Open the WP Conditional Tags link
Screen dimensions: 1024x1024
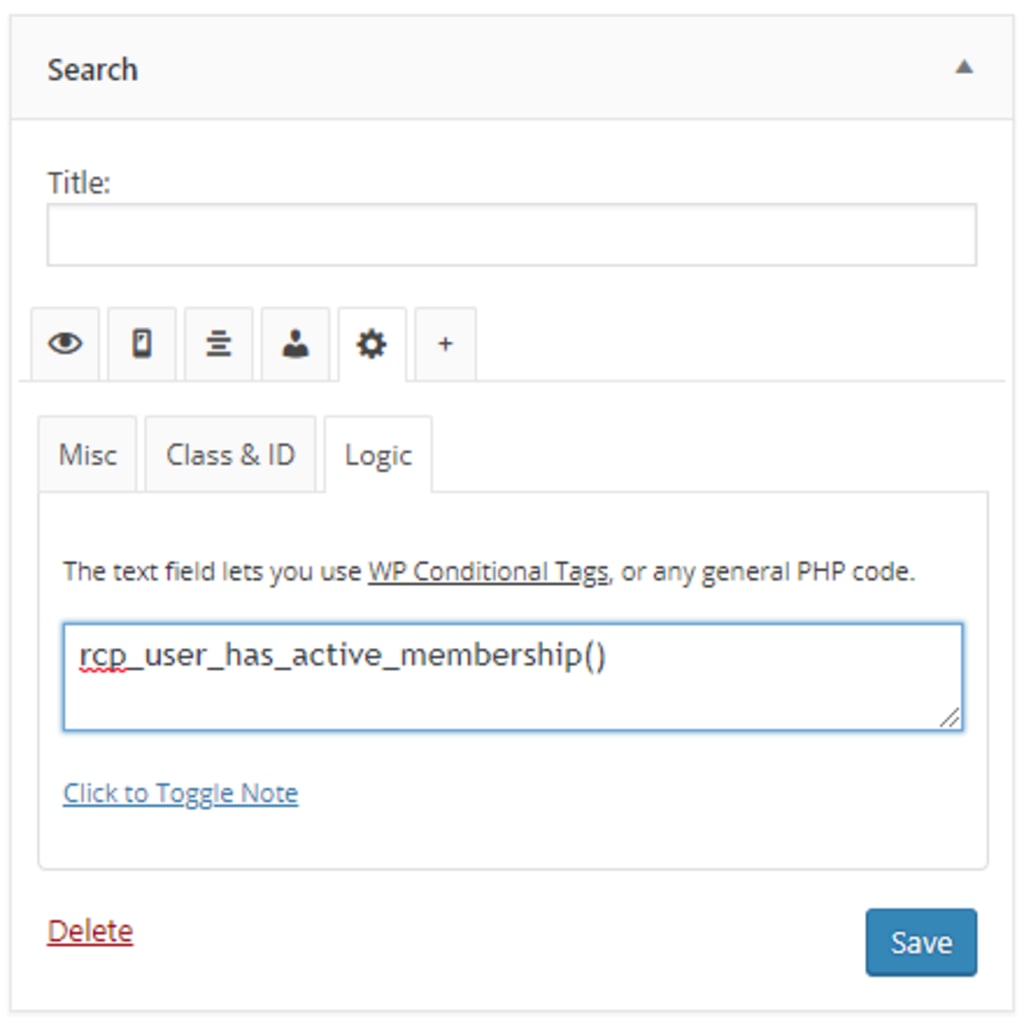tap(488, 571)
